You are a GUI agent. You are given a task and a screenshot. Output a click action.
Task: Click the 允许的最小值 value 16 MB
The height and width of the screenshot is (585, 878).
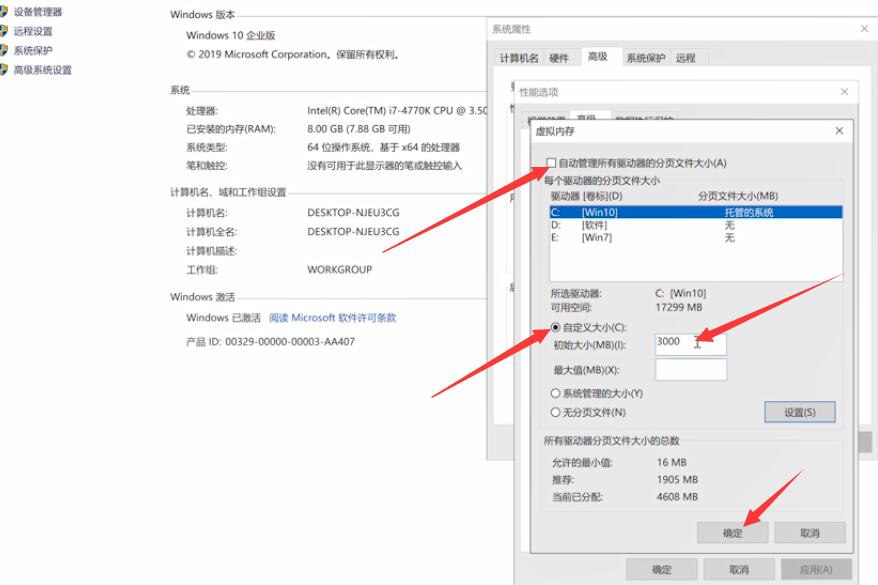(672, 462)
